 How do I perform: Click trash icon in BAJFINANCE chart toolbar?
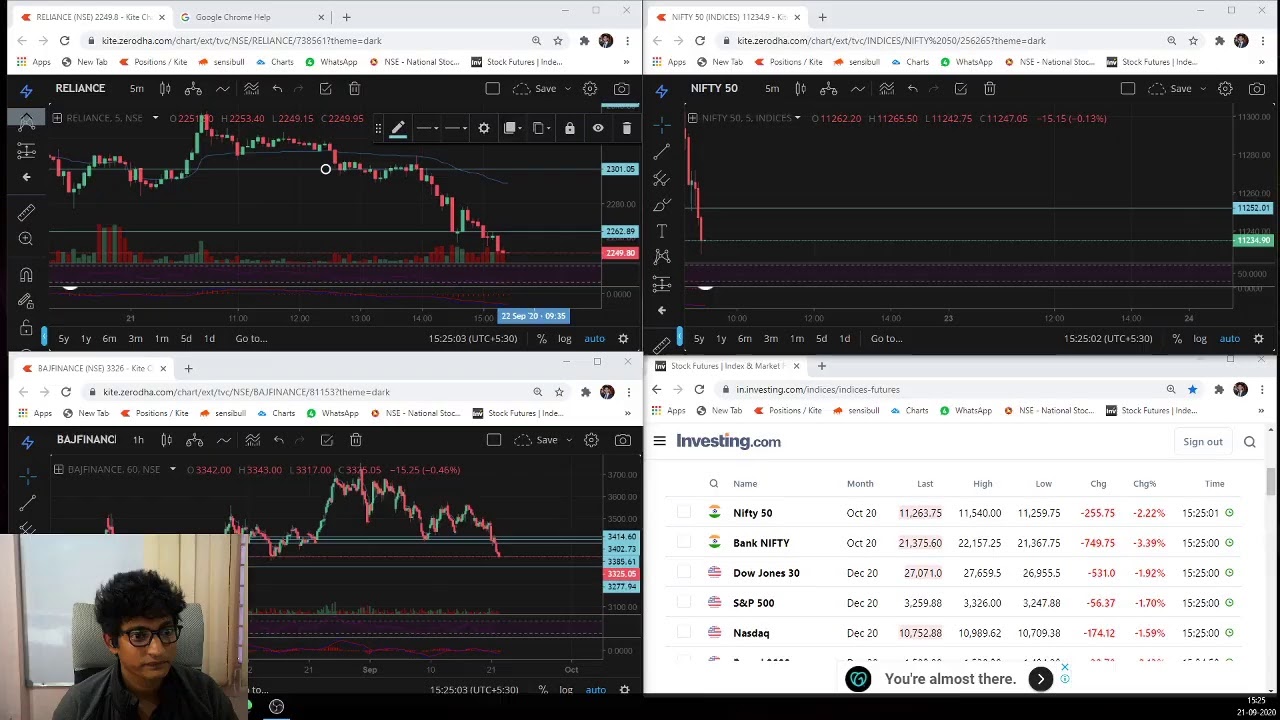[x=355, y=440]
